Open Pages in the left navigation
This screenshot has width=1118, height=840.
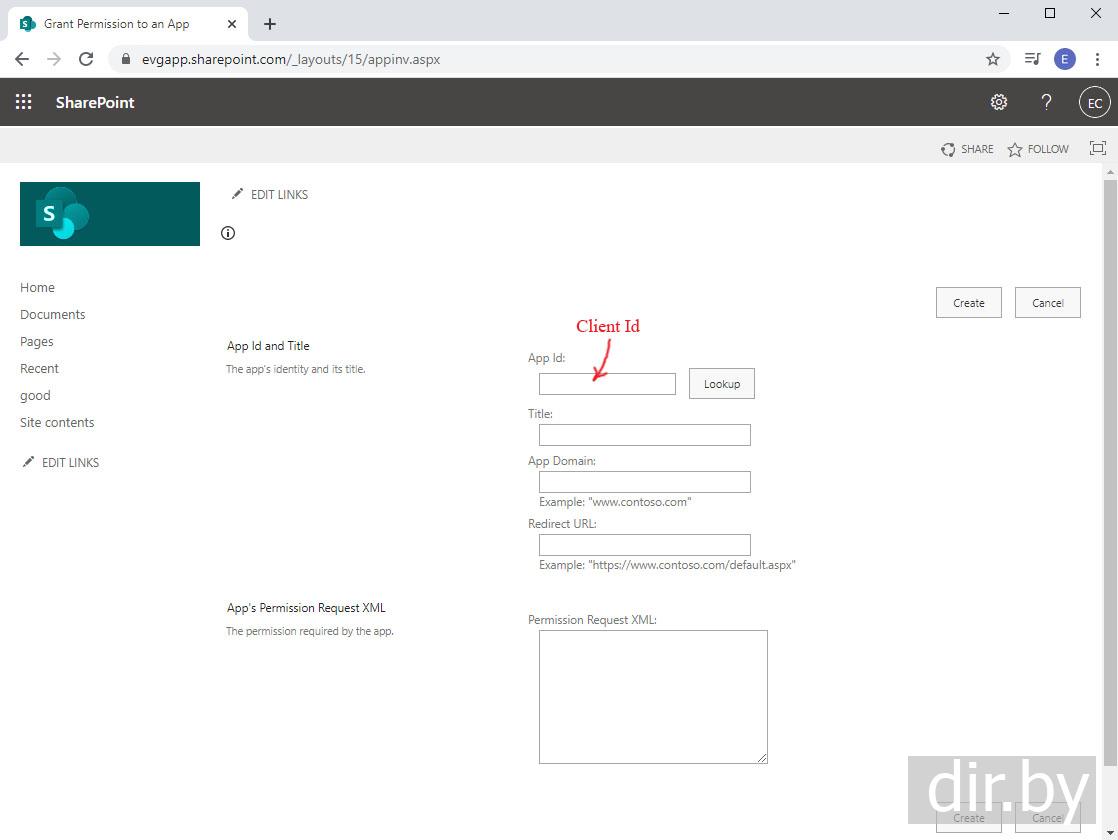36,342
